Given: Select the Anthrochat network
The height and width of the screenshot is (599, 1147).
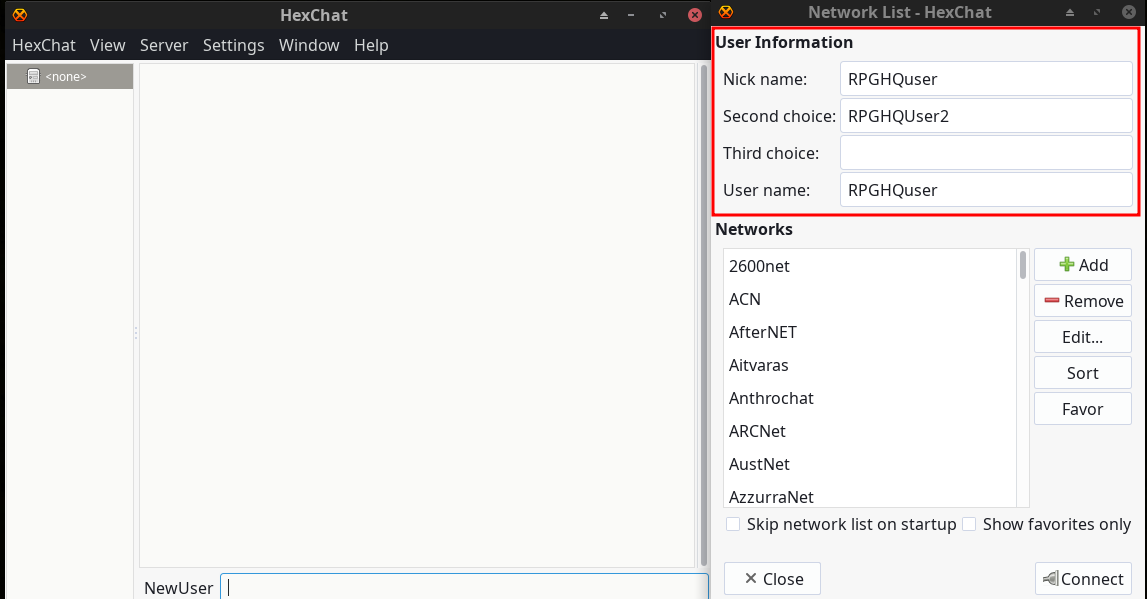Looking at the screenshot, I should (x=870, y=398).
